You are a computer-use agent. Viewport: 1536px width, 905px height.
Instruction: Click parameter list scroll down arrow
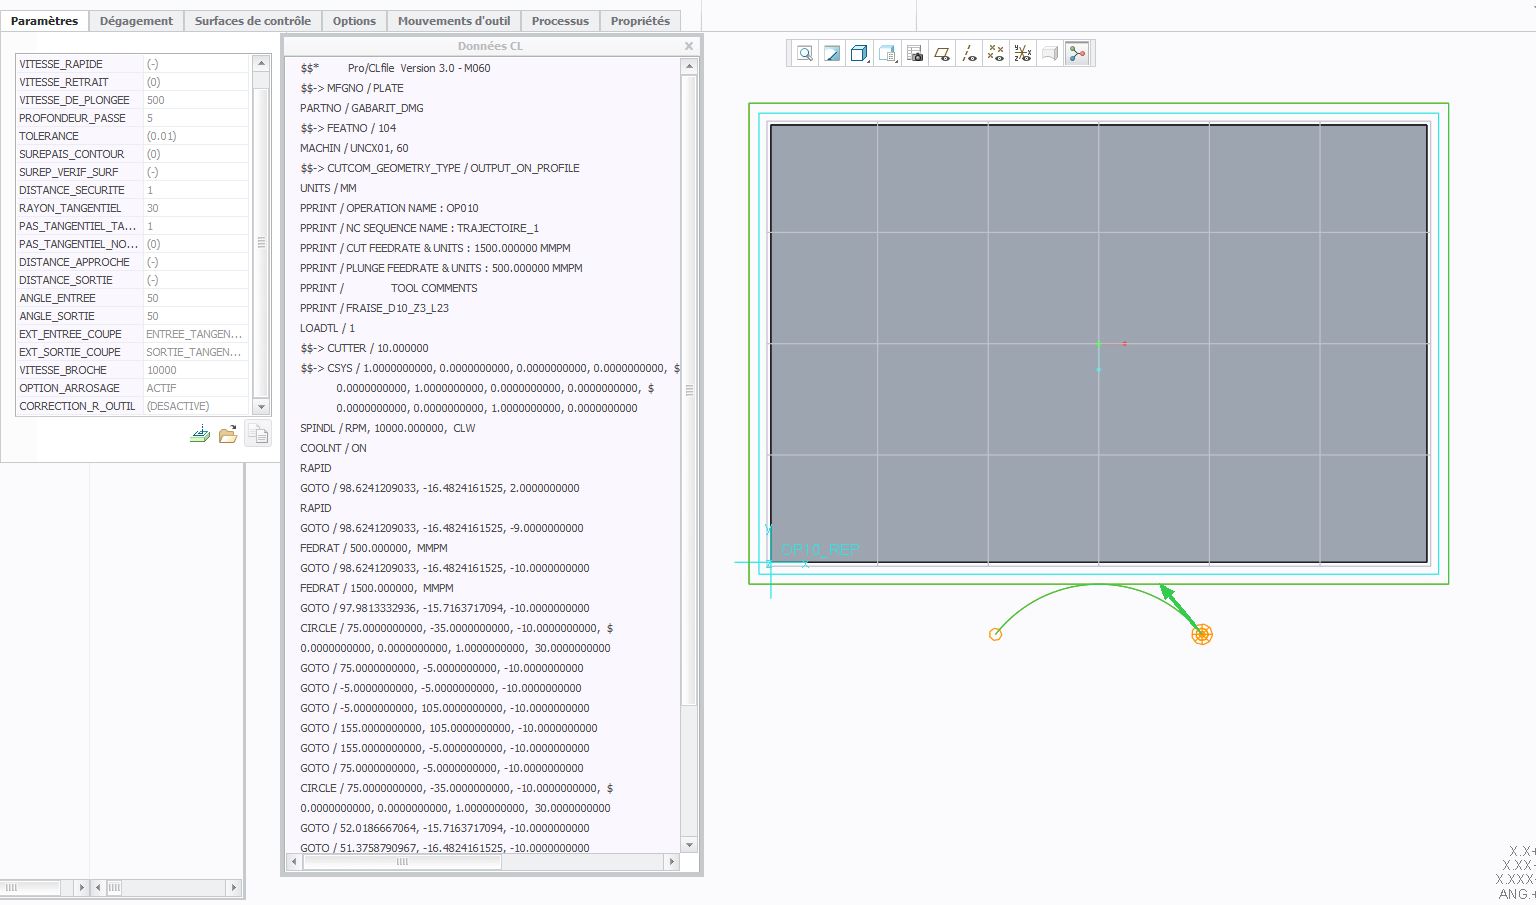point(261,407)
